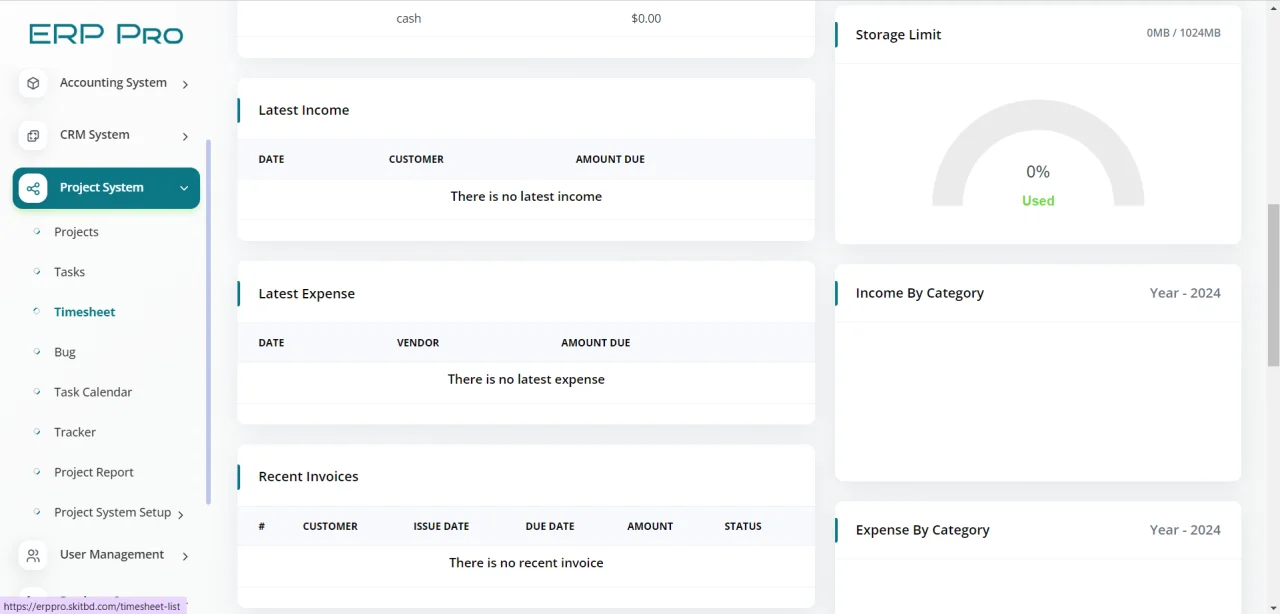Select the Project System menu item

click(x=106, y=188)
